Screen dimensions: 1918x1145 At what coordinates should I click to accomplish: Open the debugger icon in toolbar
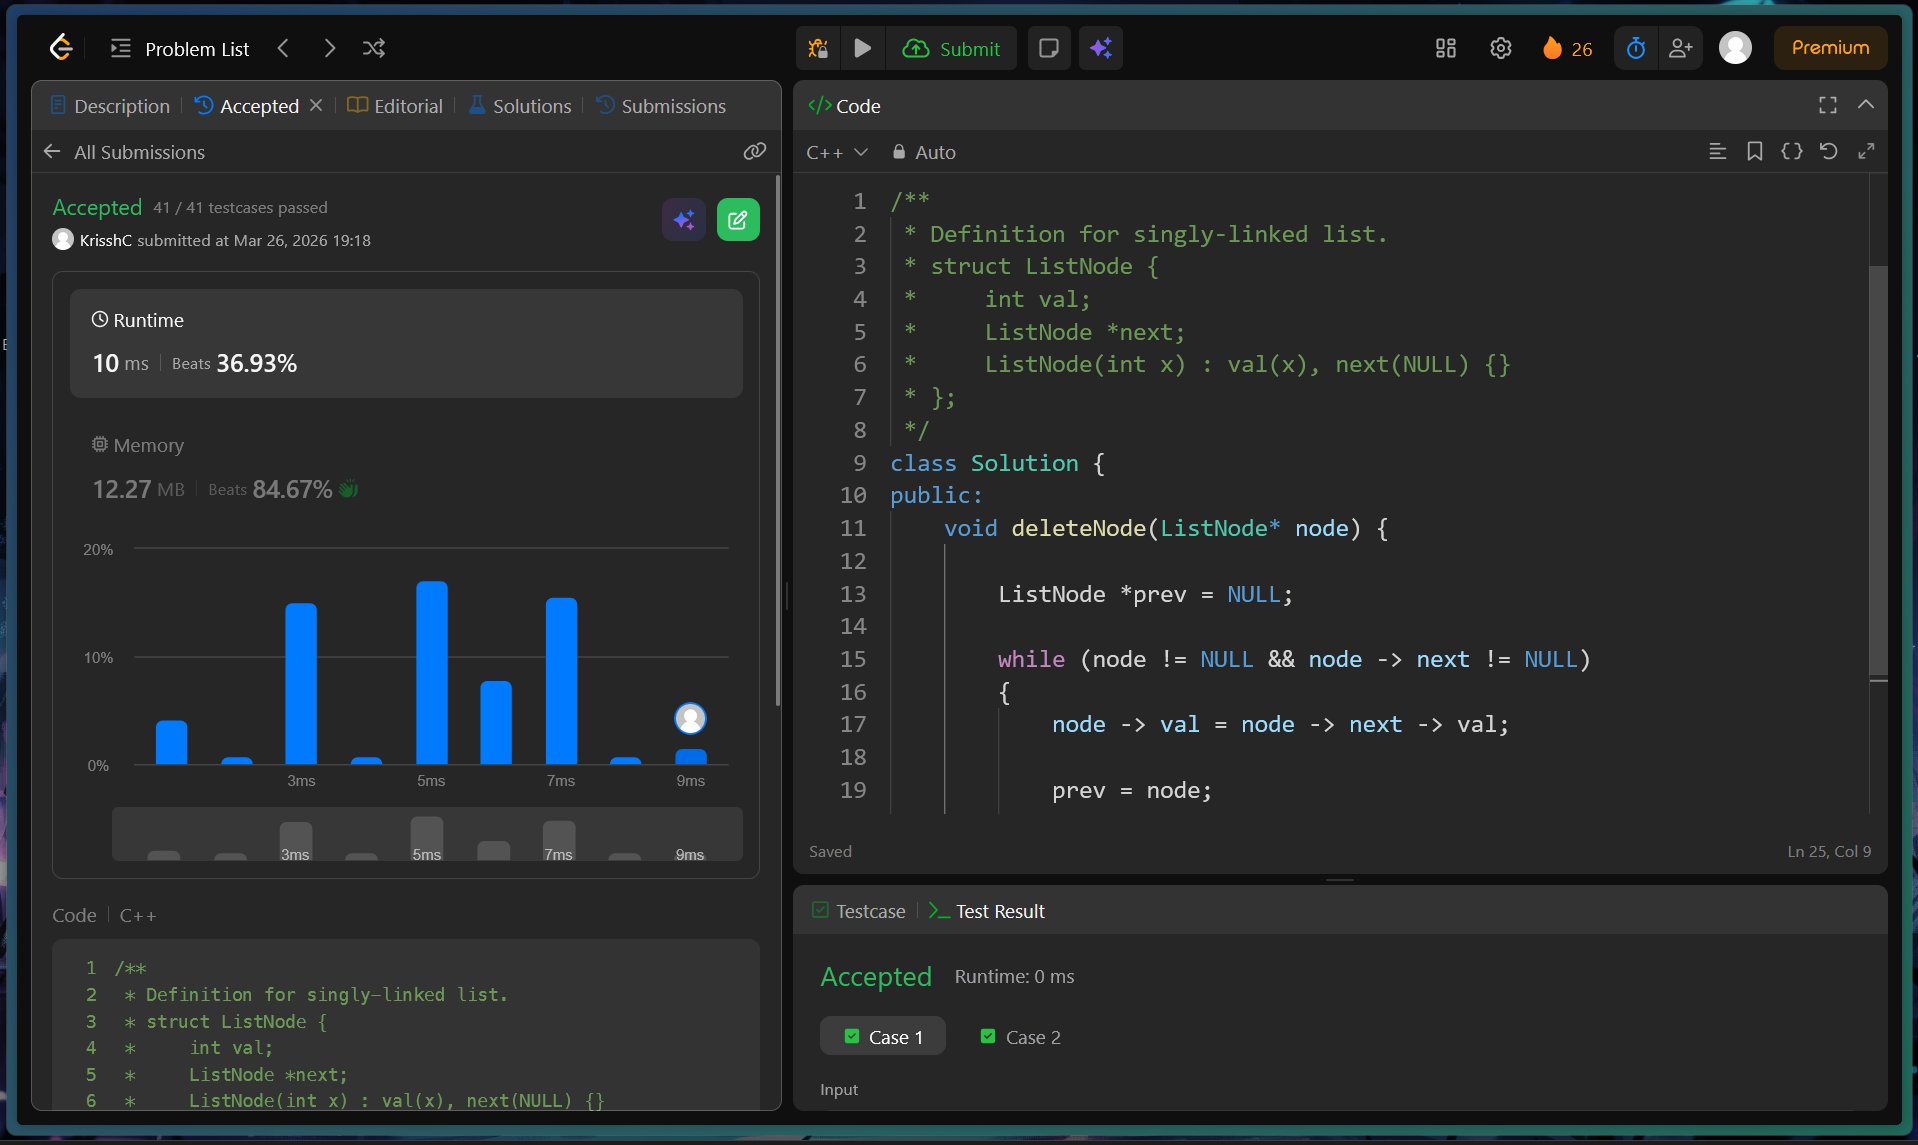coord(818,48)
